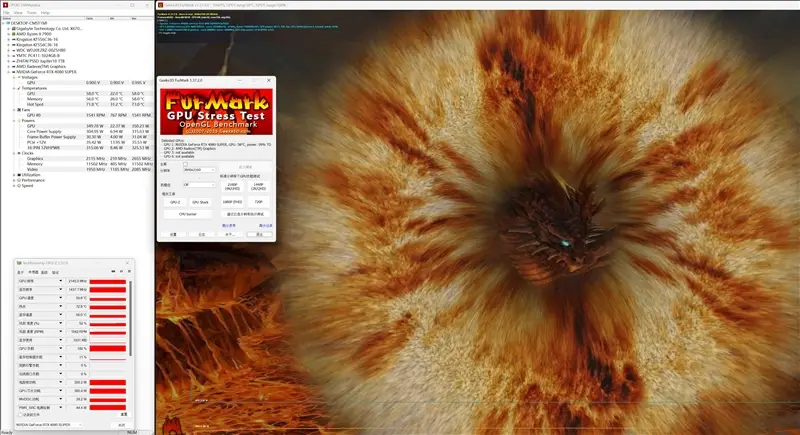The image size is (800, 435).
Task: Click the Utilization category icon
Action: click(19, 175)
